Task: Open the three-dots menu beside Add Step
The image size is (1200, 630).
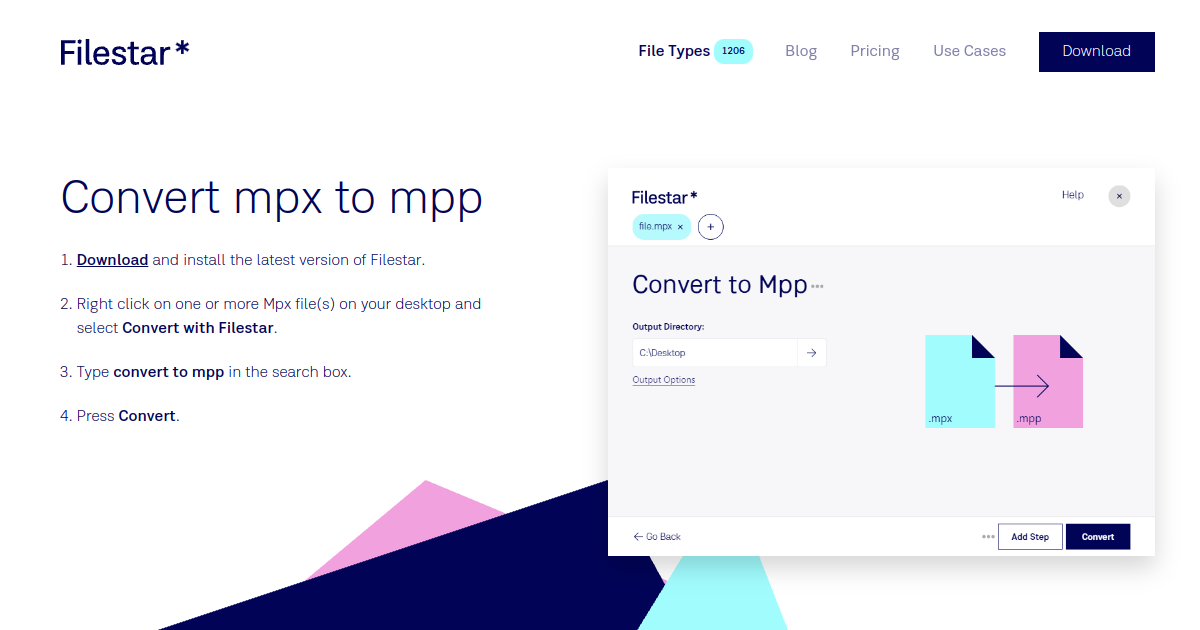Action: point(988,537)
